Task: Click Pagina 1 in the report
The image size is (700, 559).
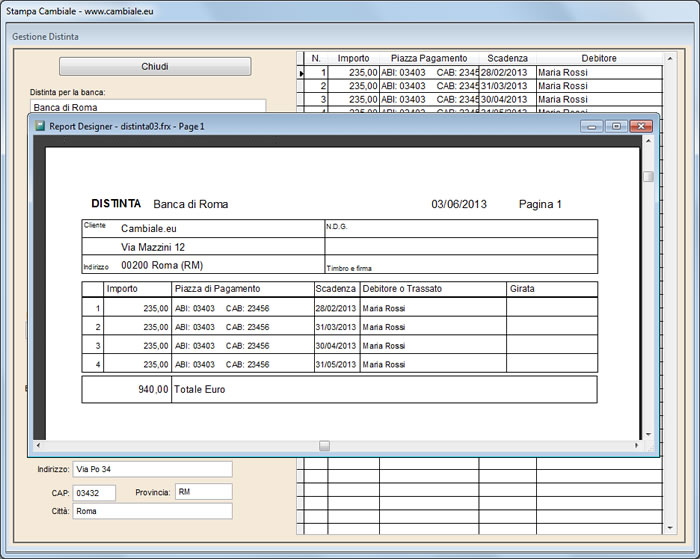Action: pyautogui.click(x=540, y=204)
